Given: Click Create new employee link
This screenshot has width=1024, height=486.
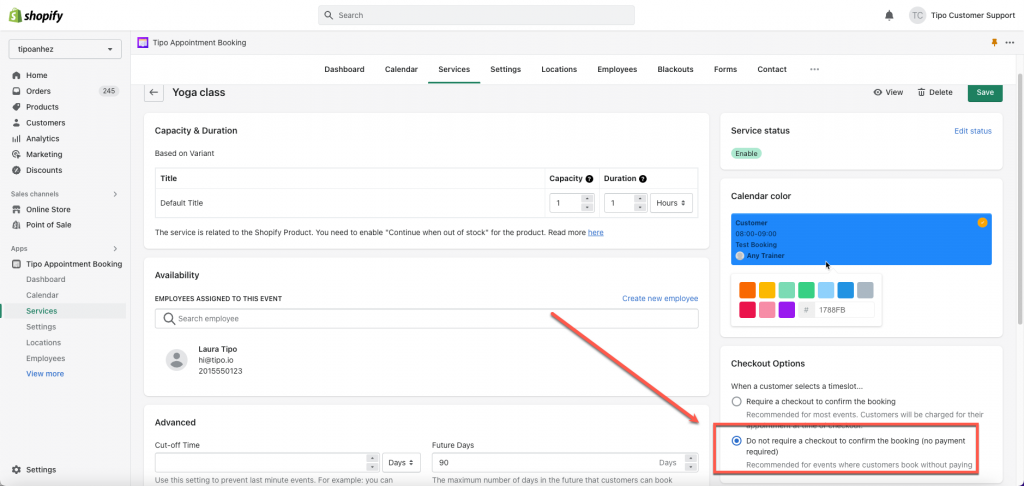Looking at the screenshot, I should pyautogui.click(x=660, y=299).
